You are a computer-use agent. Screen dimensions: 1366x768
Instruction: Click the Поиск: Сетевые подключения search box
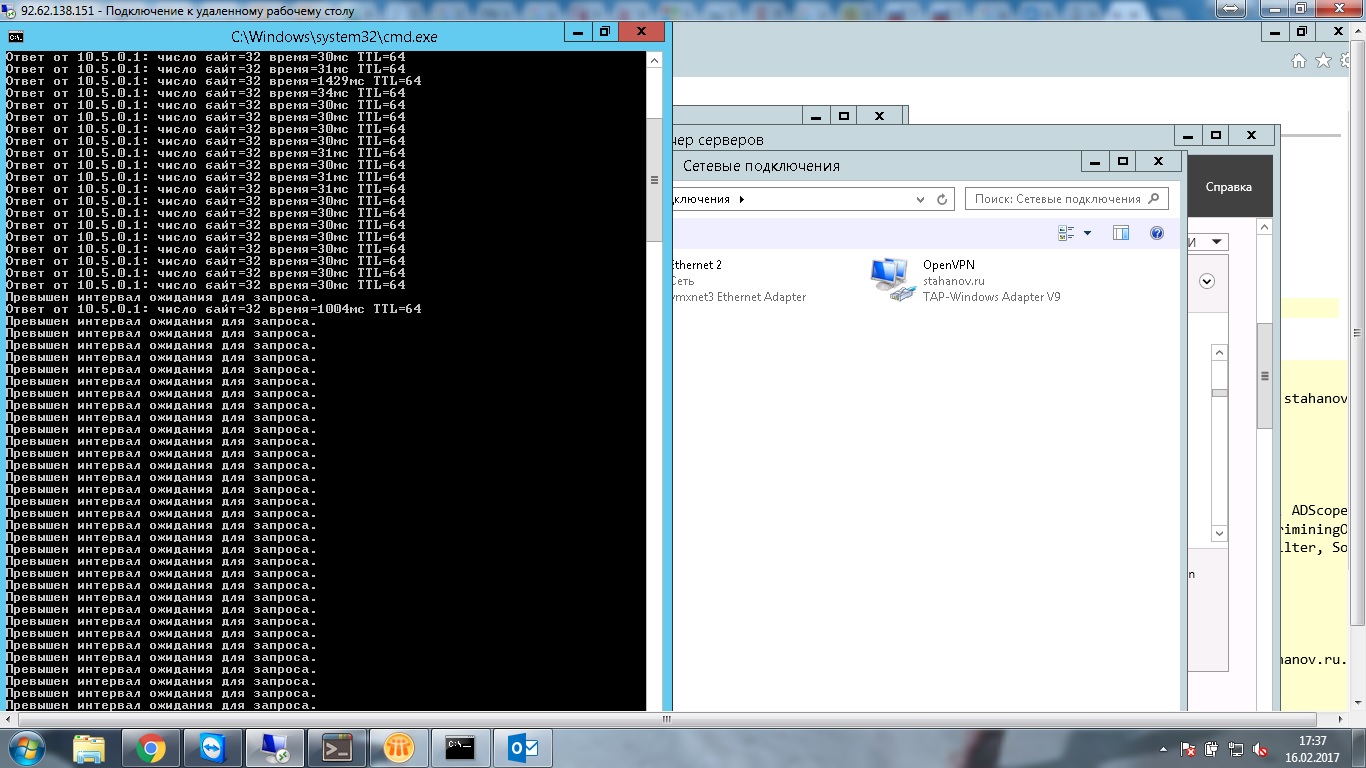1066,199
